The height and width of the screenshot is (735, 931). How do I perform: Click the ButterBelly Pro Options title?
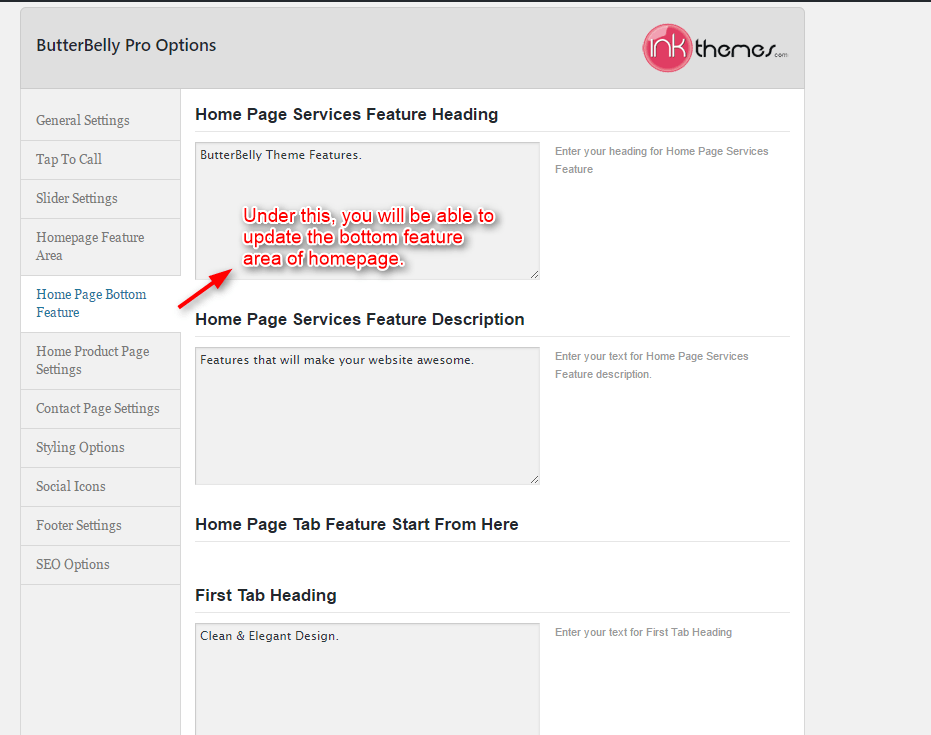[x=126, y=46]
